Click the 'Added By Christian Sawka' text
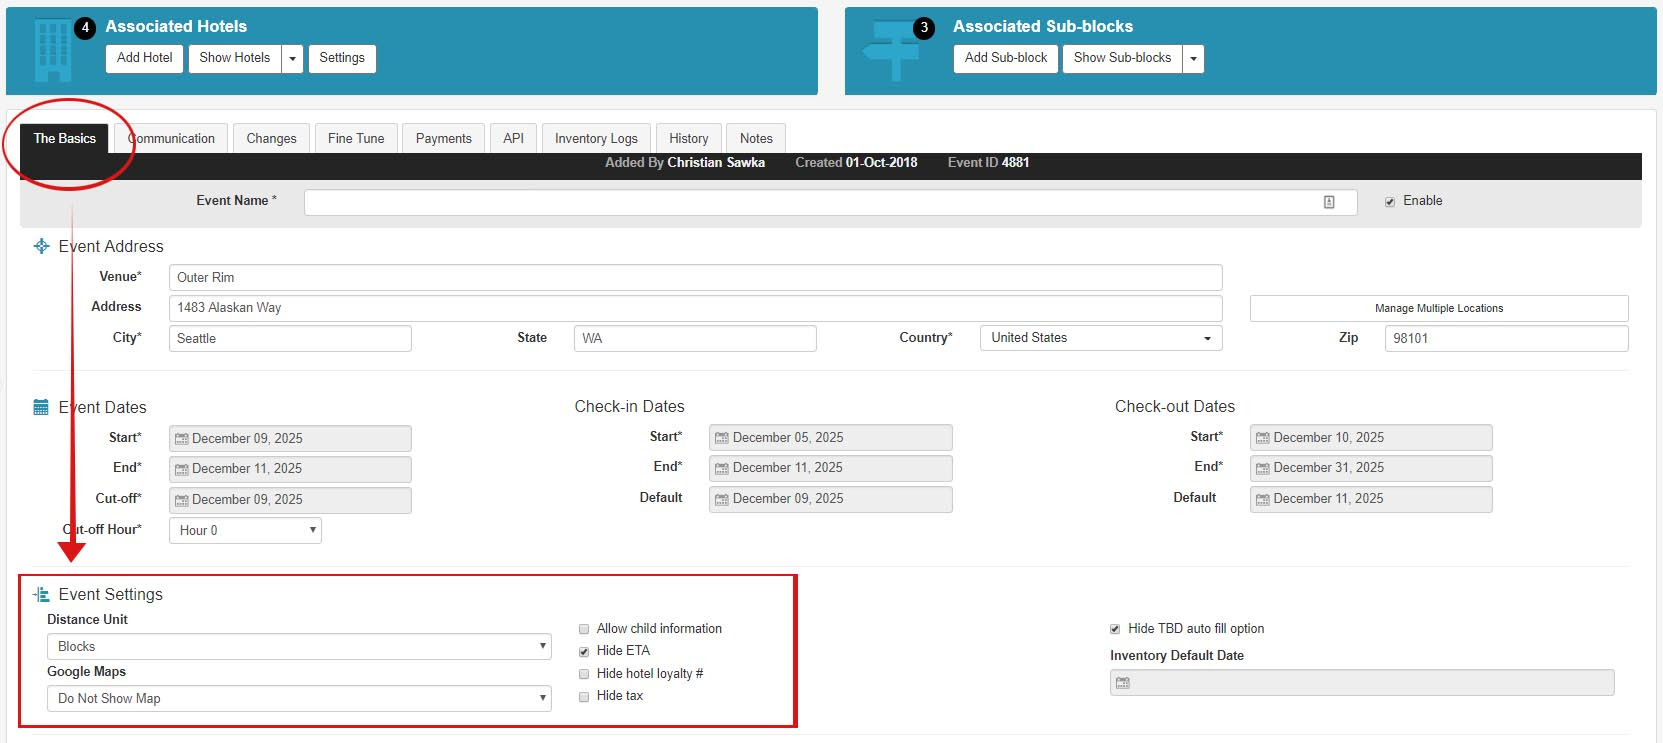The image size is (1663, 743). (x=685, y=163)
